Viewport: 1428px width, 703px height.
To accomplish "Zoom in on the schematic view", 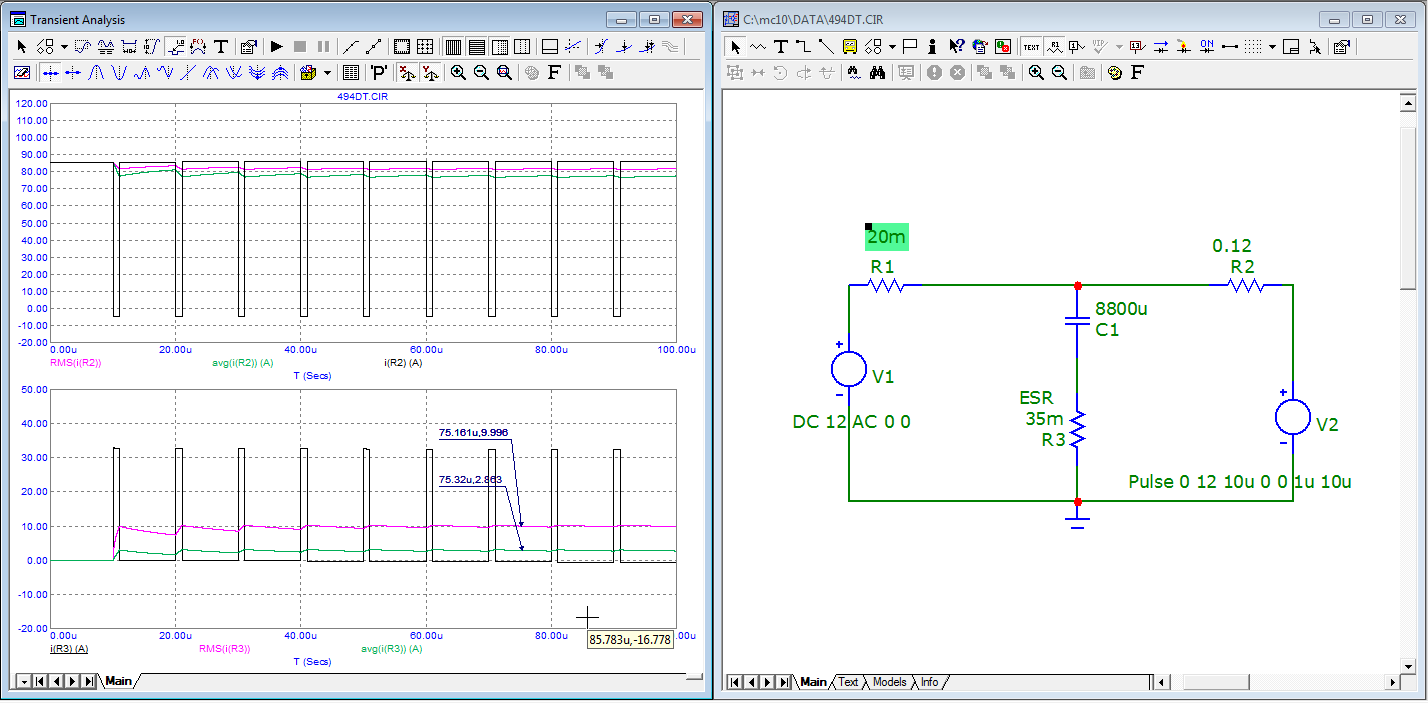I will click(x=1036, y=72).
